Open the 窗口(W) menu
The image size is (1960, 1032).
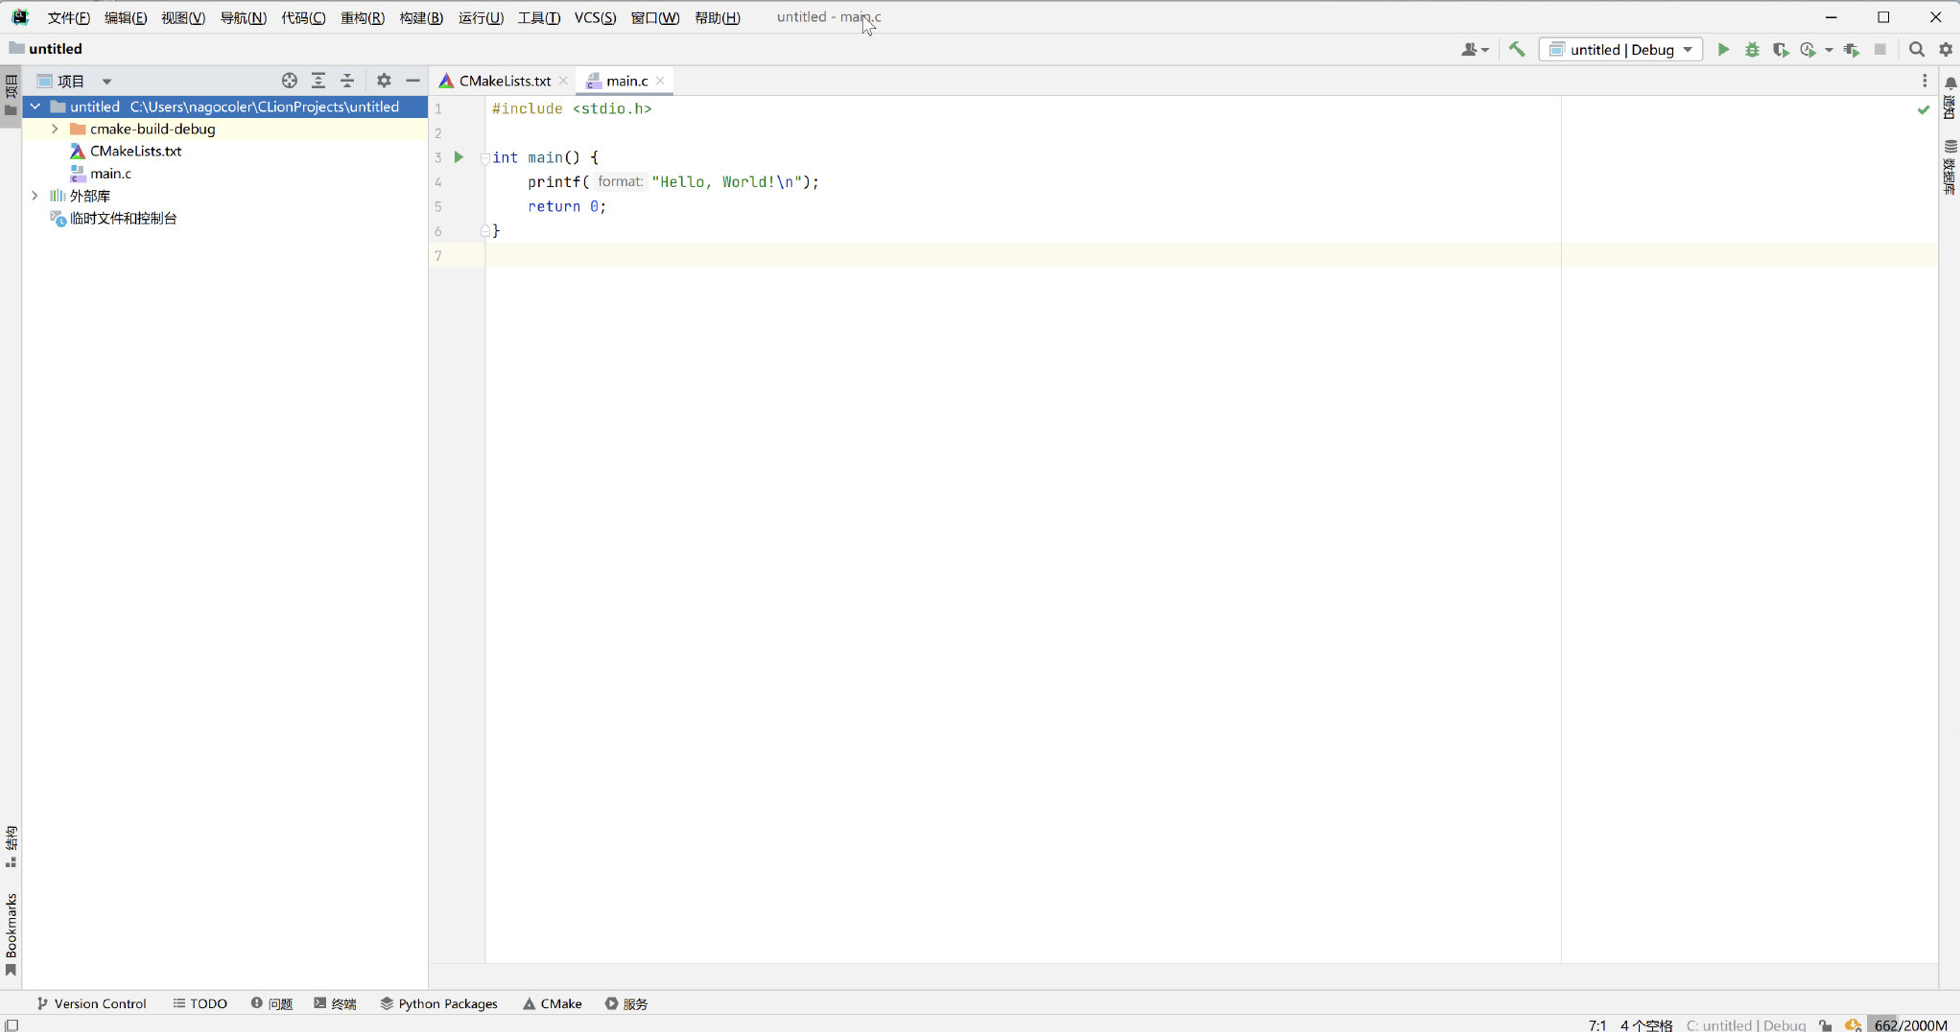(655, 18)
